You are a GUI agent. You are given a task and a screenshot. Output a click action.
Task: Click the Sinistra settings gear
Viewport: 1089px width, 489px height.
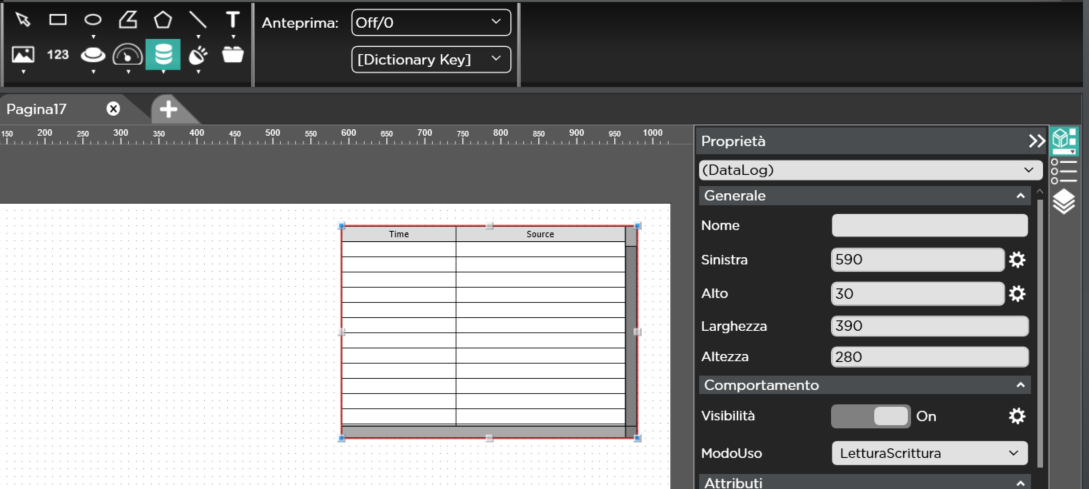1017,260
